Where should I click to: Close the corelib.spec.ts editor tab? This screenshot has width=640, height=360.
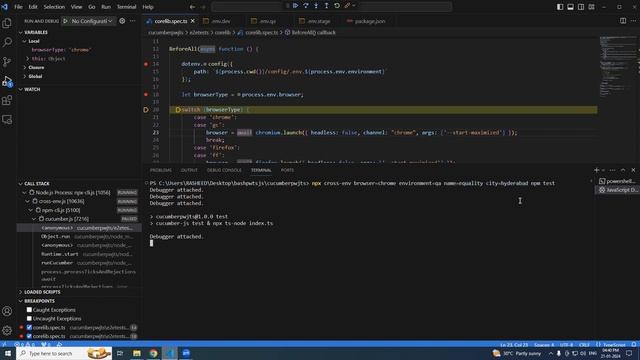pyautogui.click(x=193, y=21)
